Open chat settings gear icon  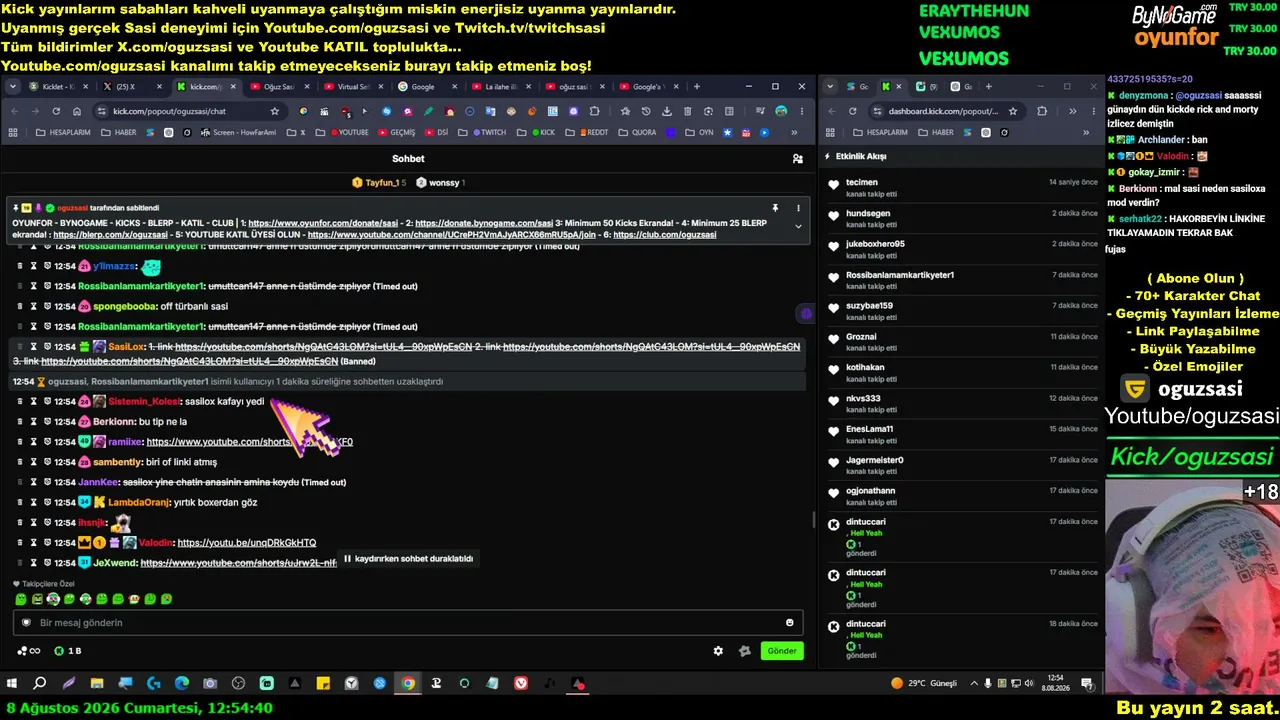click(x=718, y=651)
